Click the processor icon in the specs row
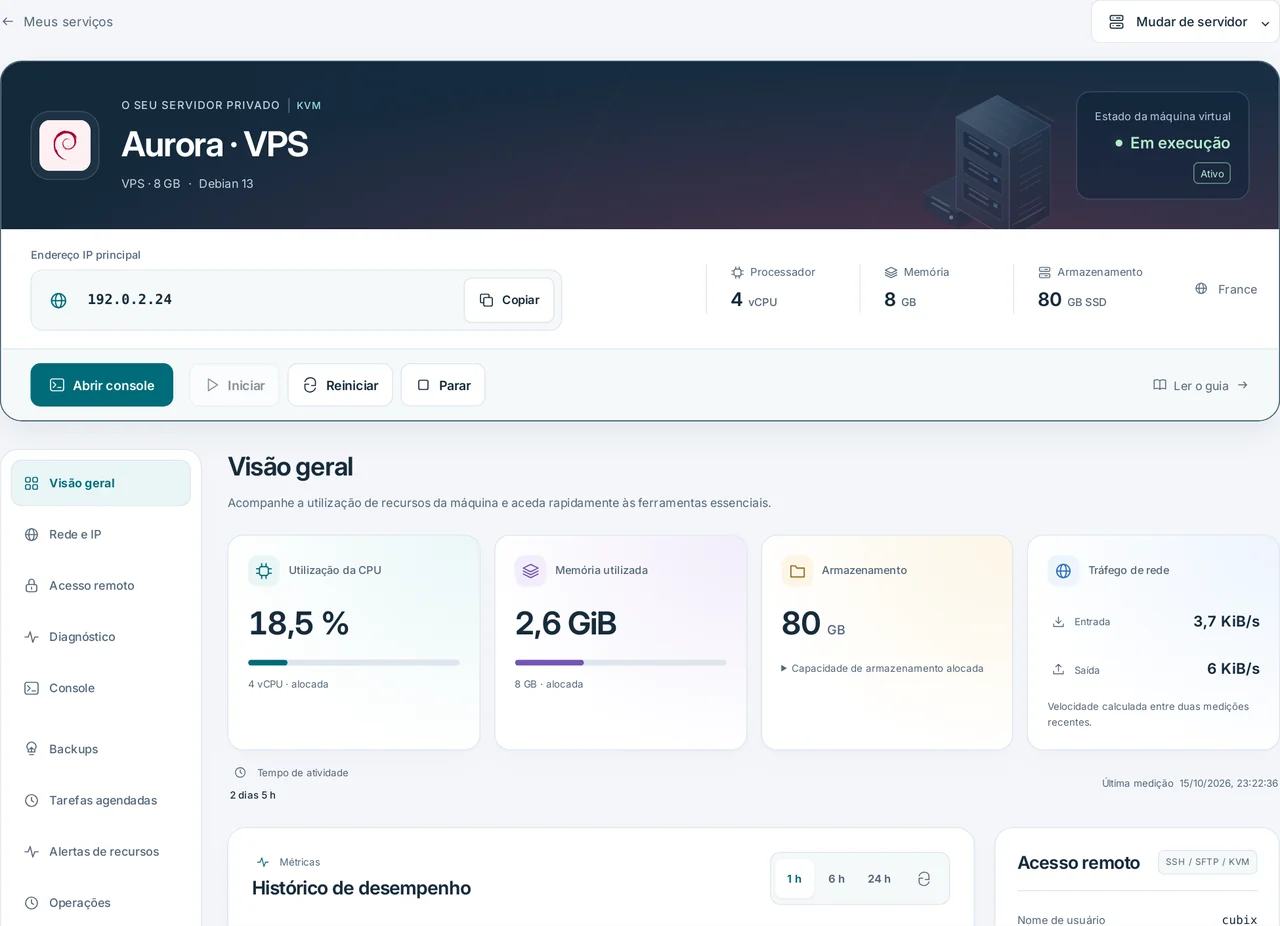1280x926 pixels. pyautogui.click(x=737, y=272)
